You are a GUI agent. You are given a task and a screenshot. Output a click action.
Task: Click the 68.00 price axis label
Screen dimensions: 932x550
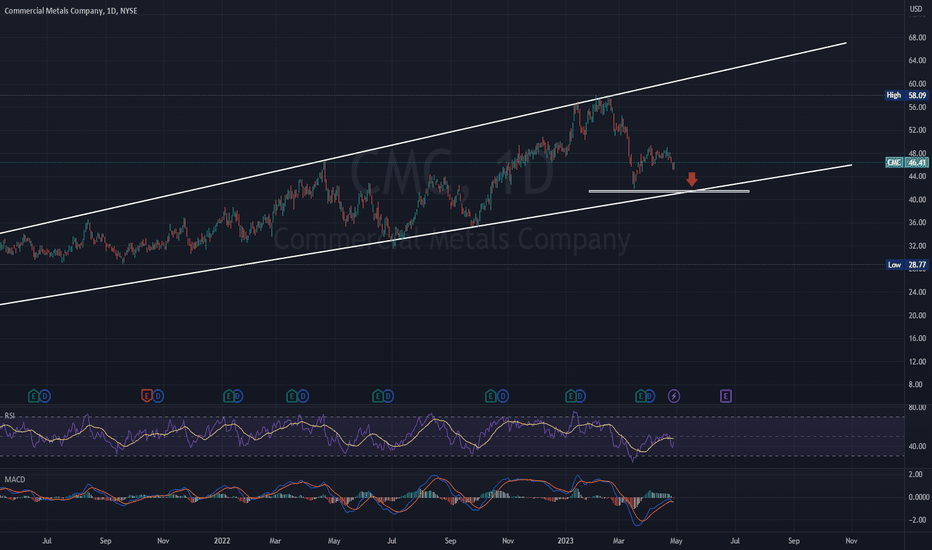pyautogui.click(x=917, y=37)
